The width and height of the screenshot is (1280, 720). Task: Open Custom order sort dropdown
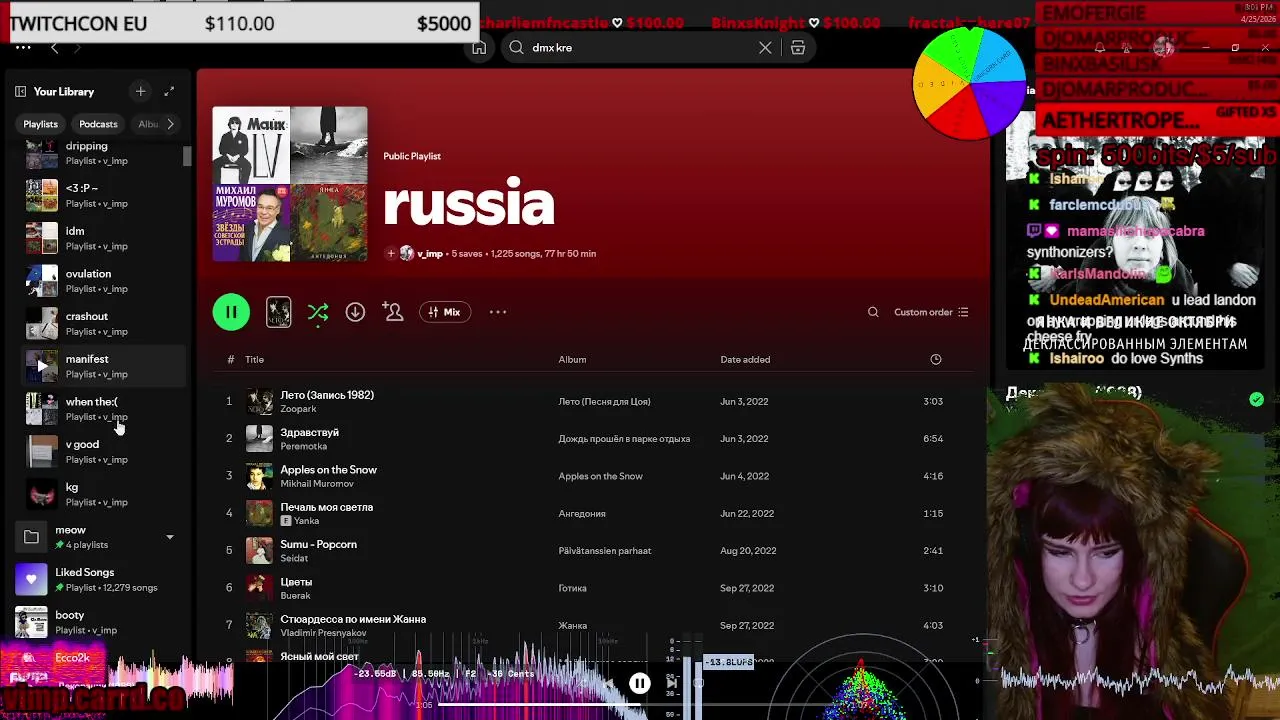pyautogui.click(x=931, y=312)
